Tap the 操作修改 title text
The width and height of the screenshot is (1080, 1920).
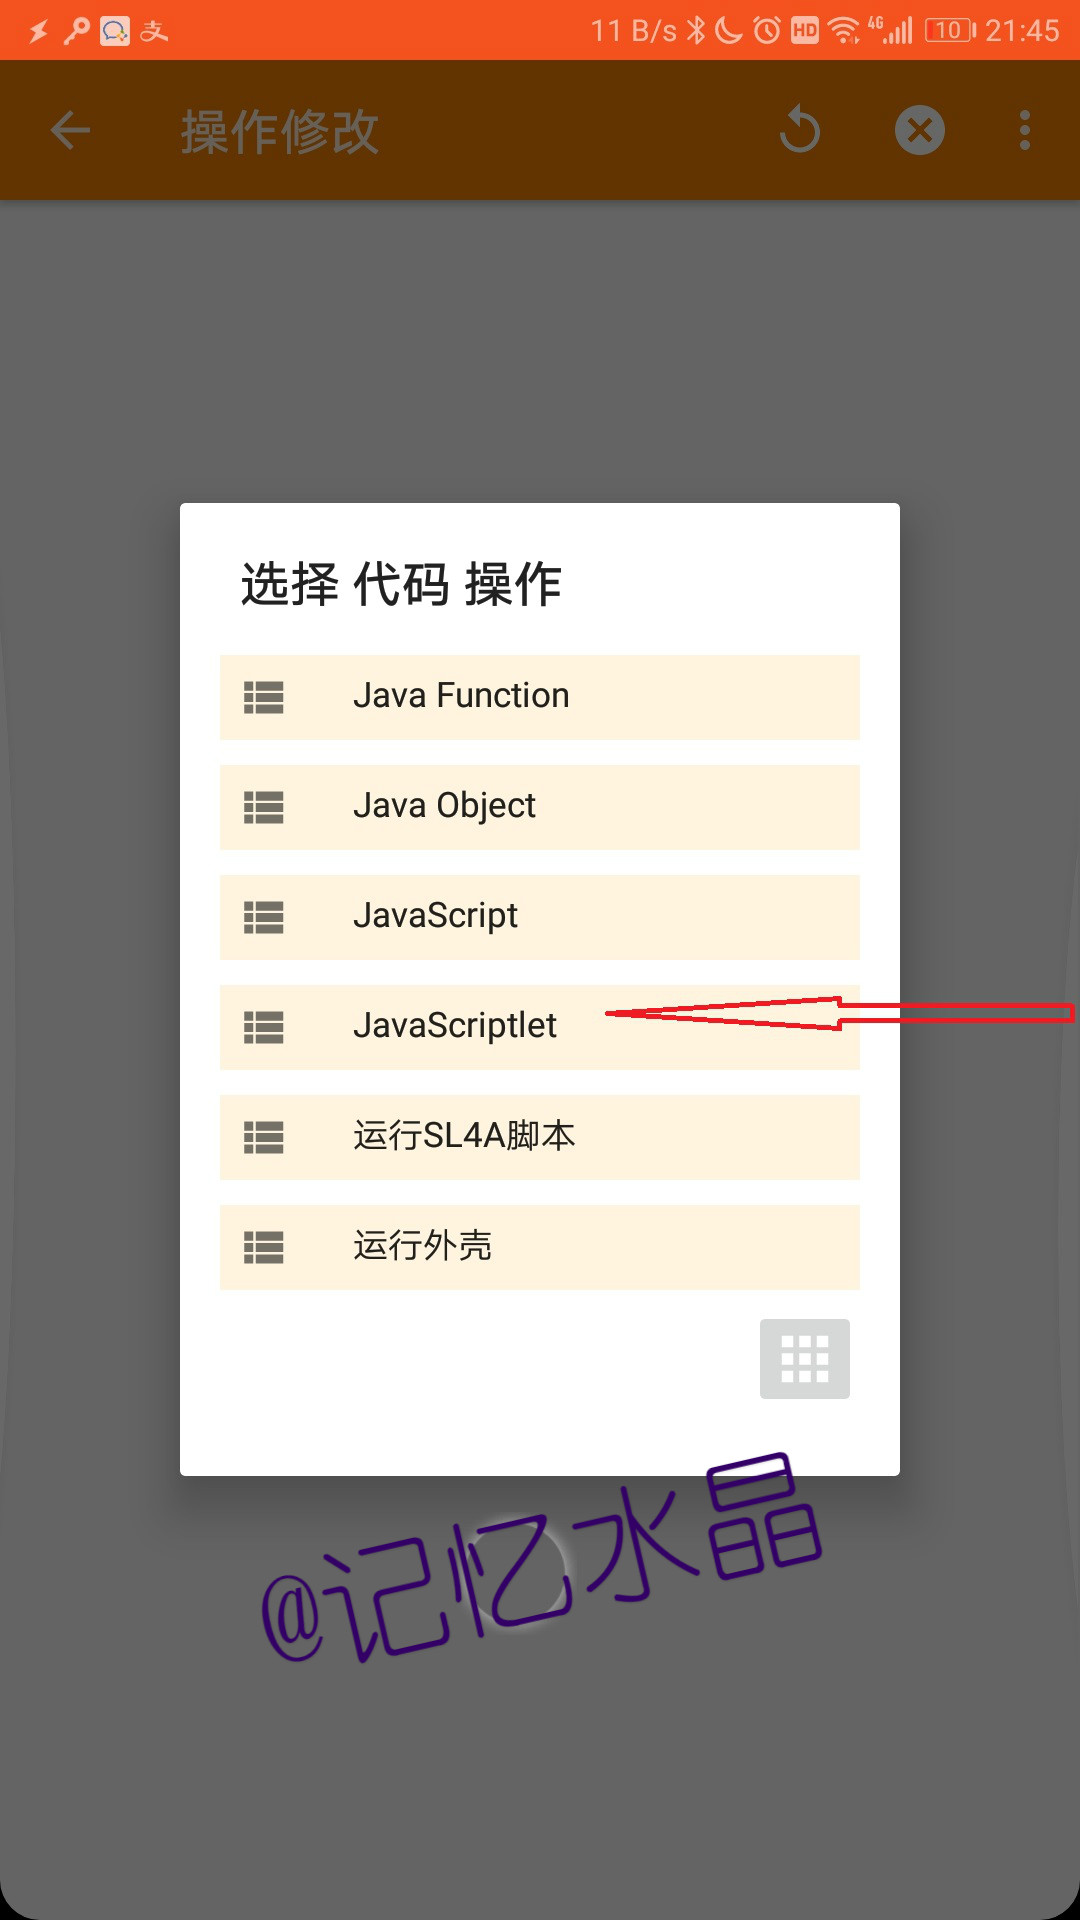click(280, 132)
